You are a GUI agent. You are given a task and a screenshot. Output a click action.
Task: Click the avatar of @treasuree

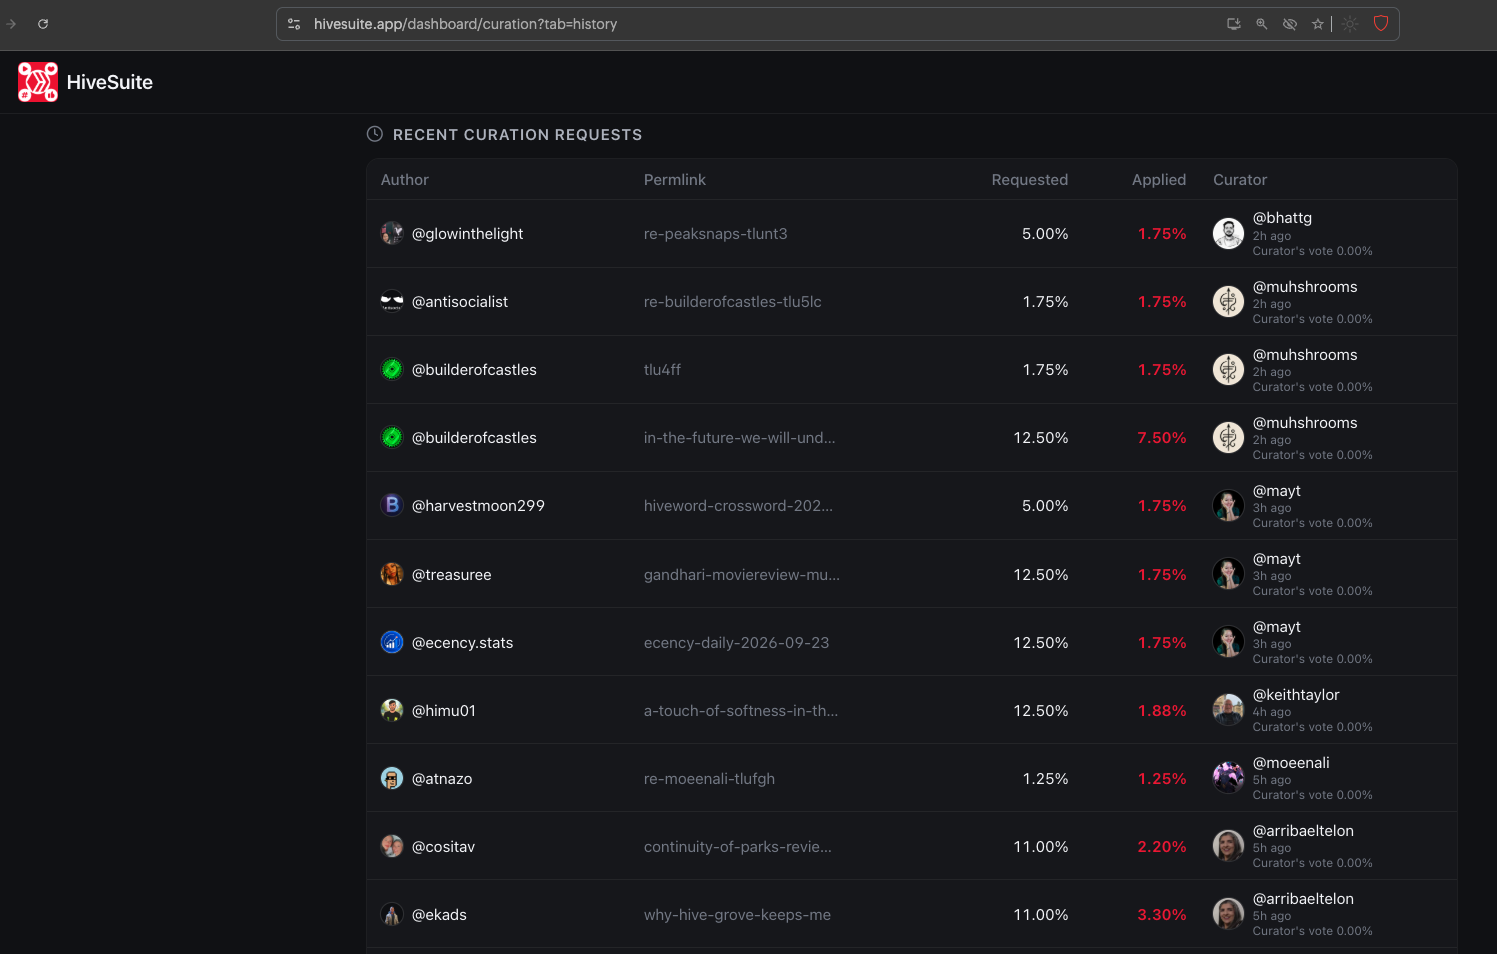(392, 574)
